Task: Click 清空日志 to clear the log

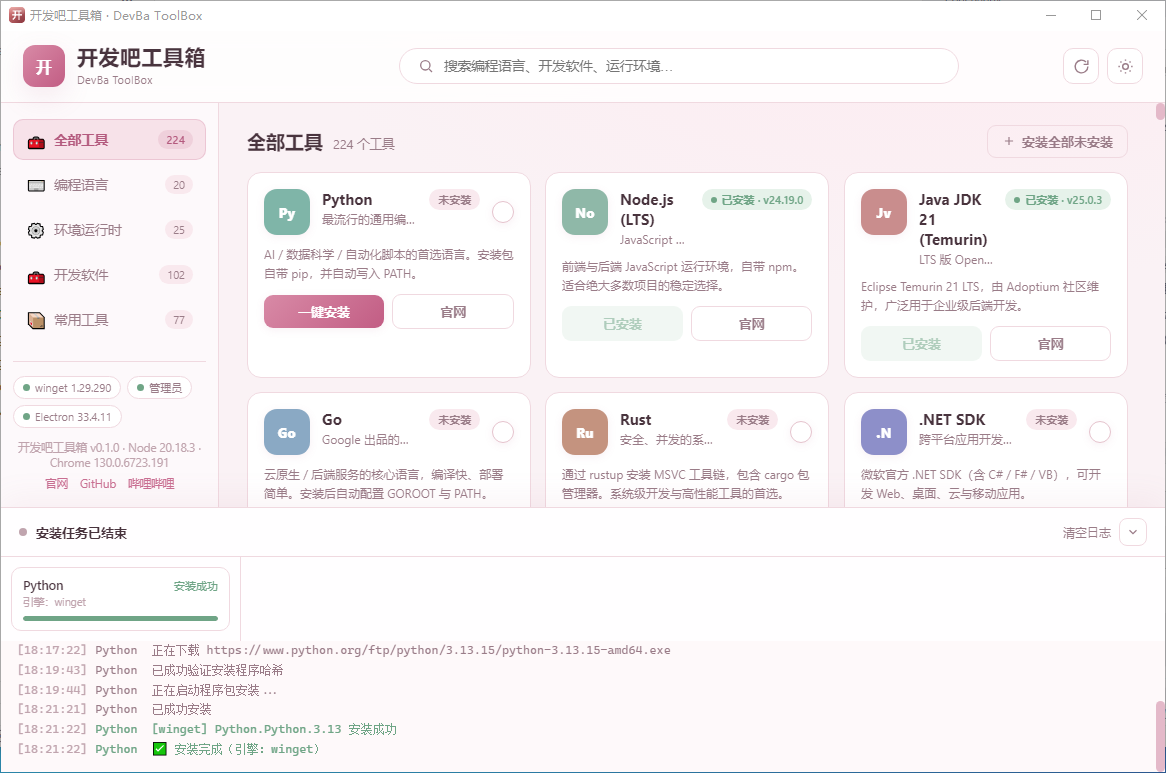Action: [x=1086, y=533]
